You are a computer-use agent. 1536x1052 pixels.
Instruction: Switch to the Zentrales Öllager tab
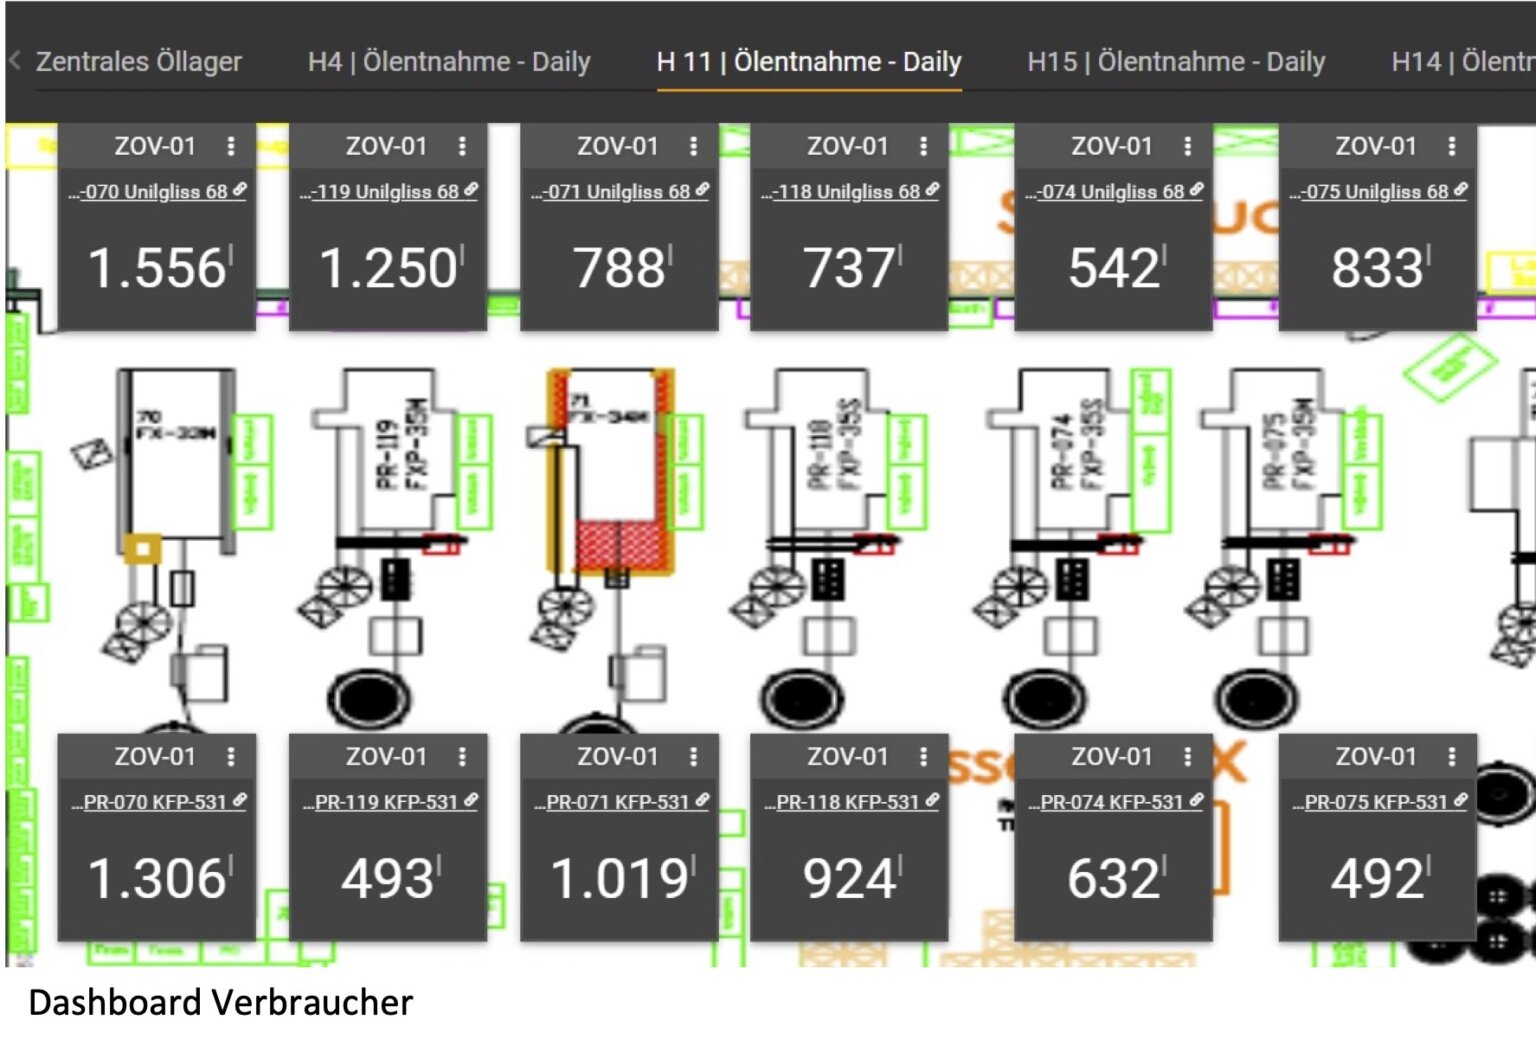[138, 62]
